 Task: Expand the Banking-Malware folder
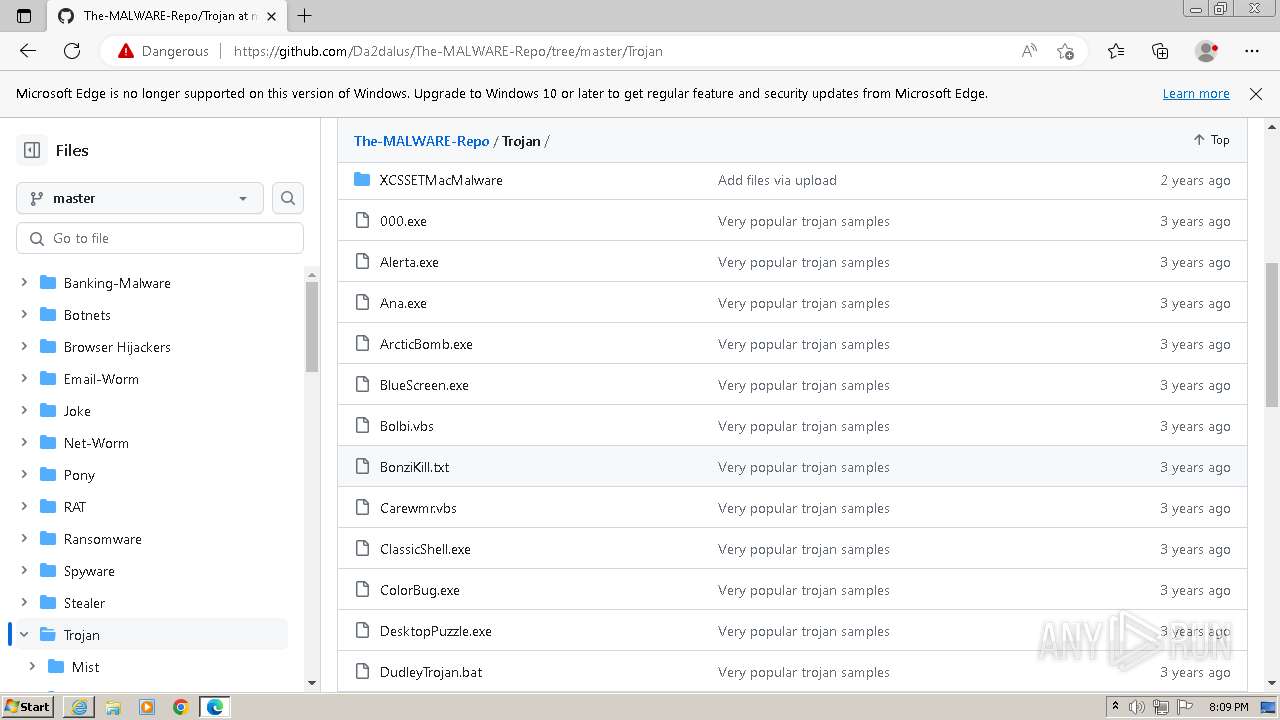[24, 283]
